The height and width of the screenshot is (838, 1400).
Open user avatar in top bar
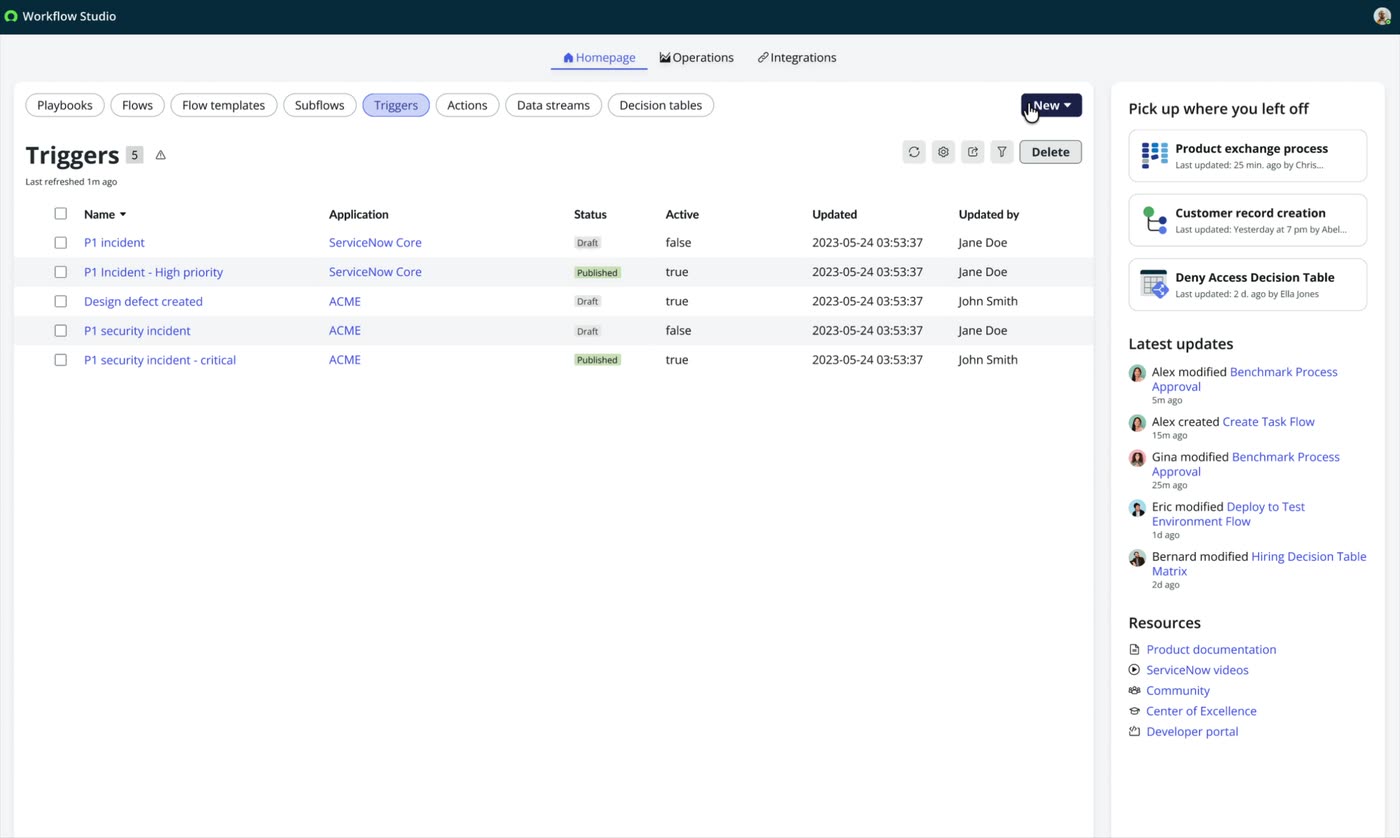[x=1382, y=17]
